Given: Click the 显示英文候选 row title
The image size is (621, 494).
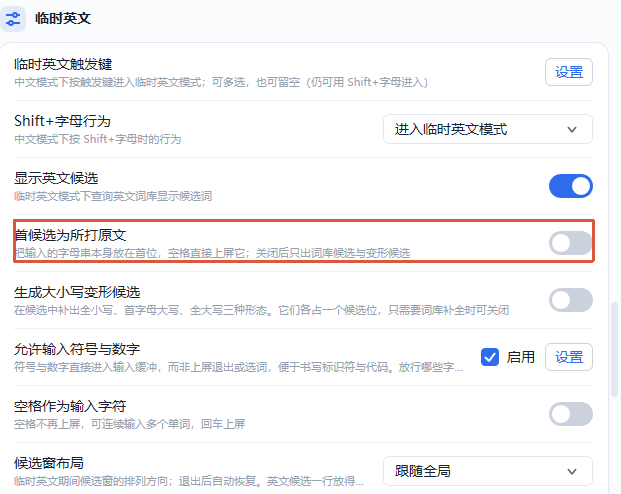Looking at the screenshot, I should tap(56, 178).
